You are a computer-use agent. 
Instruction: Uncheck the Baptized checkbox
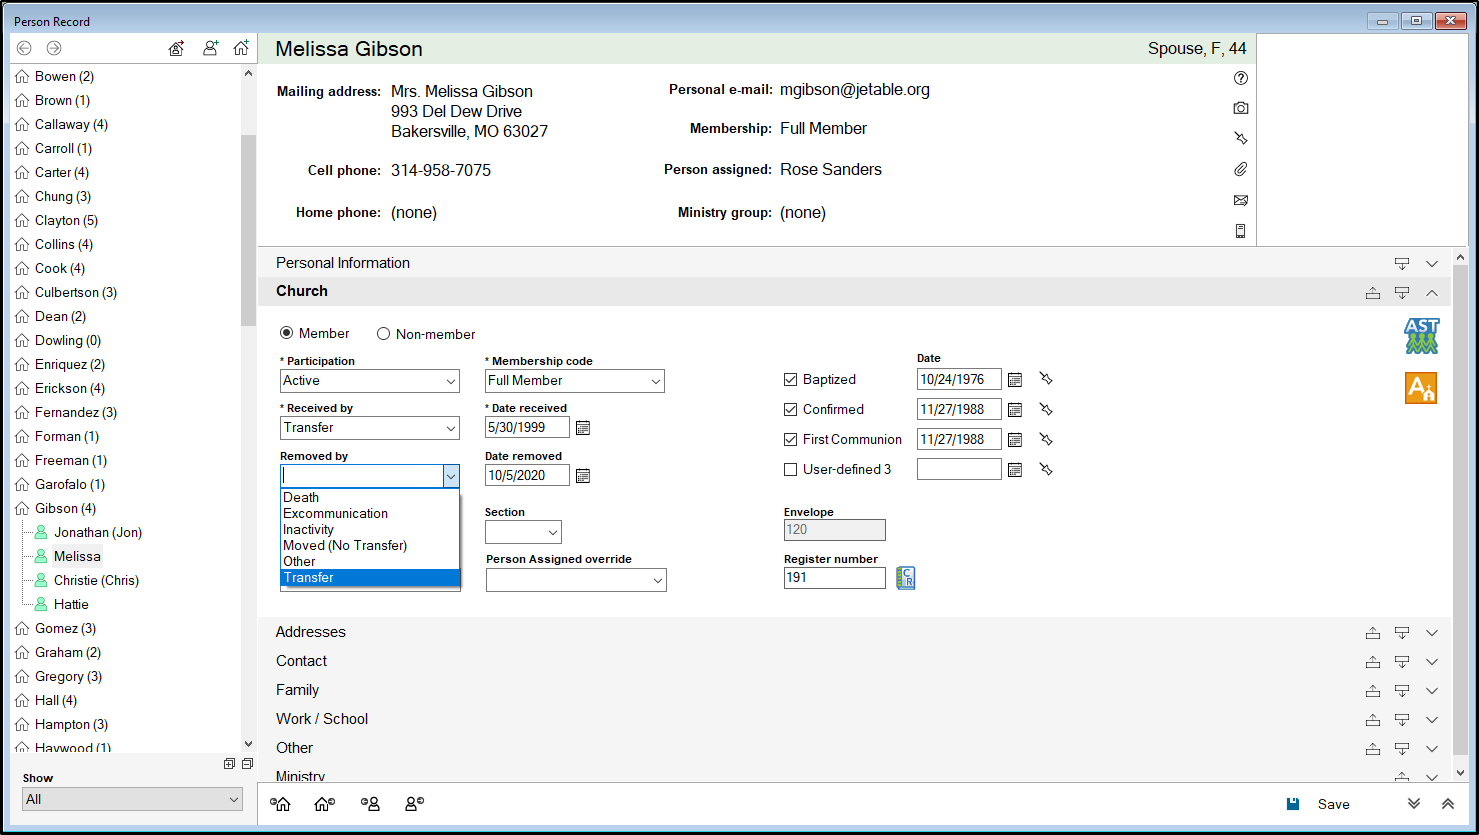pos(791,380)
